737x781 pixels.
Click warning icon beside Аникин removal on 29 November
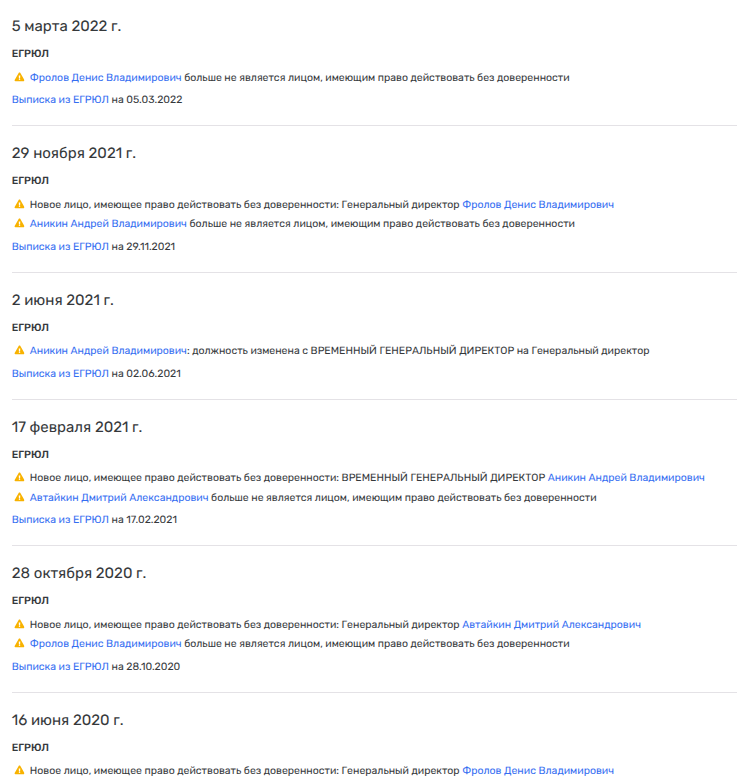coord(19,224)
